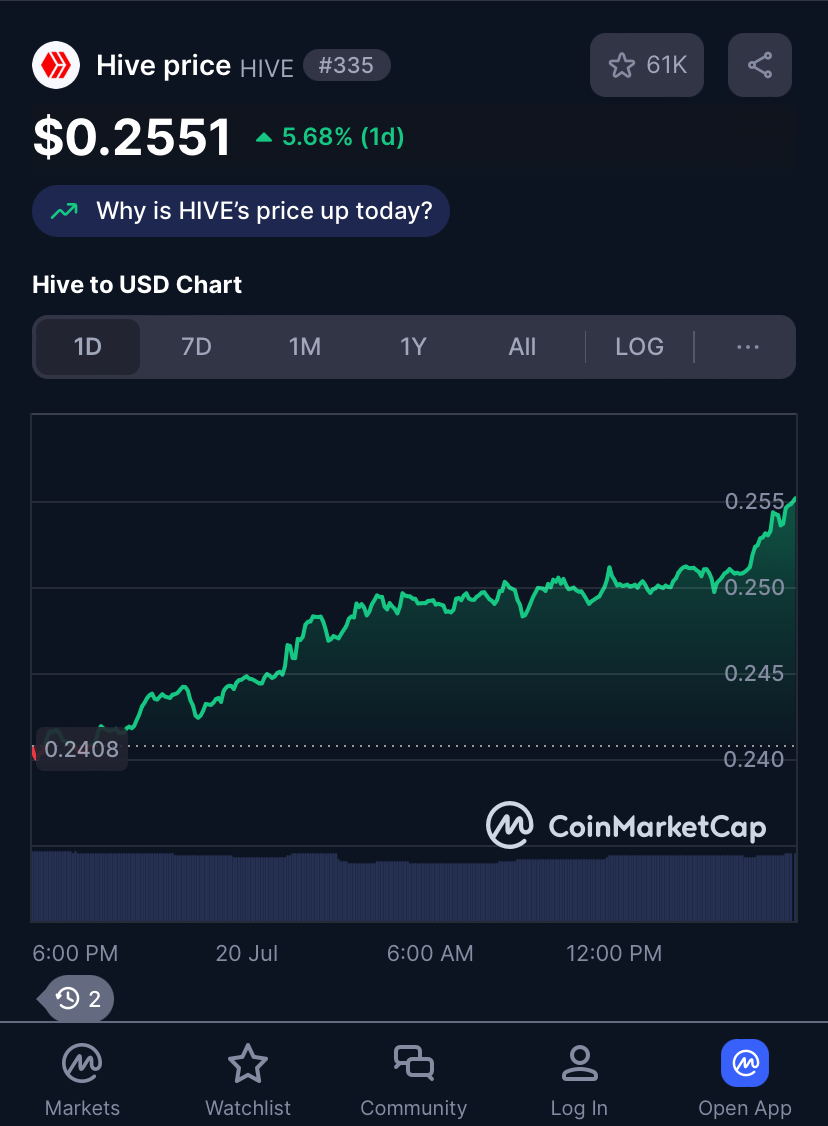Viewport: 828px width, 1126px height.
Task: Click the 0.2408 opening price marker
Action: click(x=81, y=749)
